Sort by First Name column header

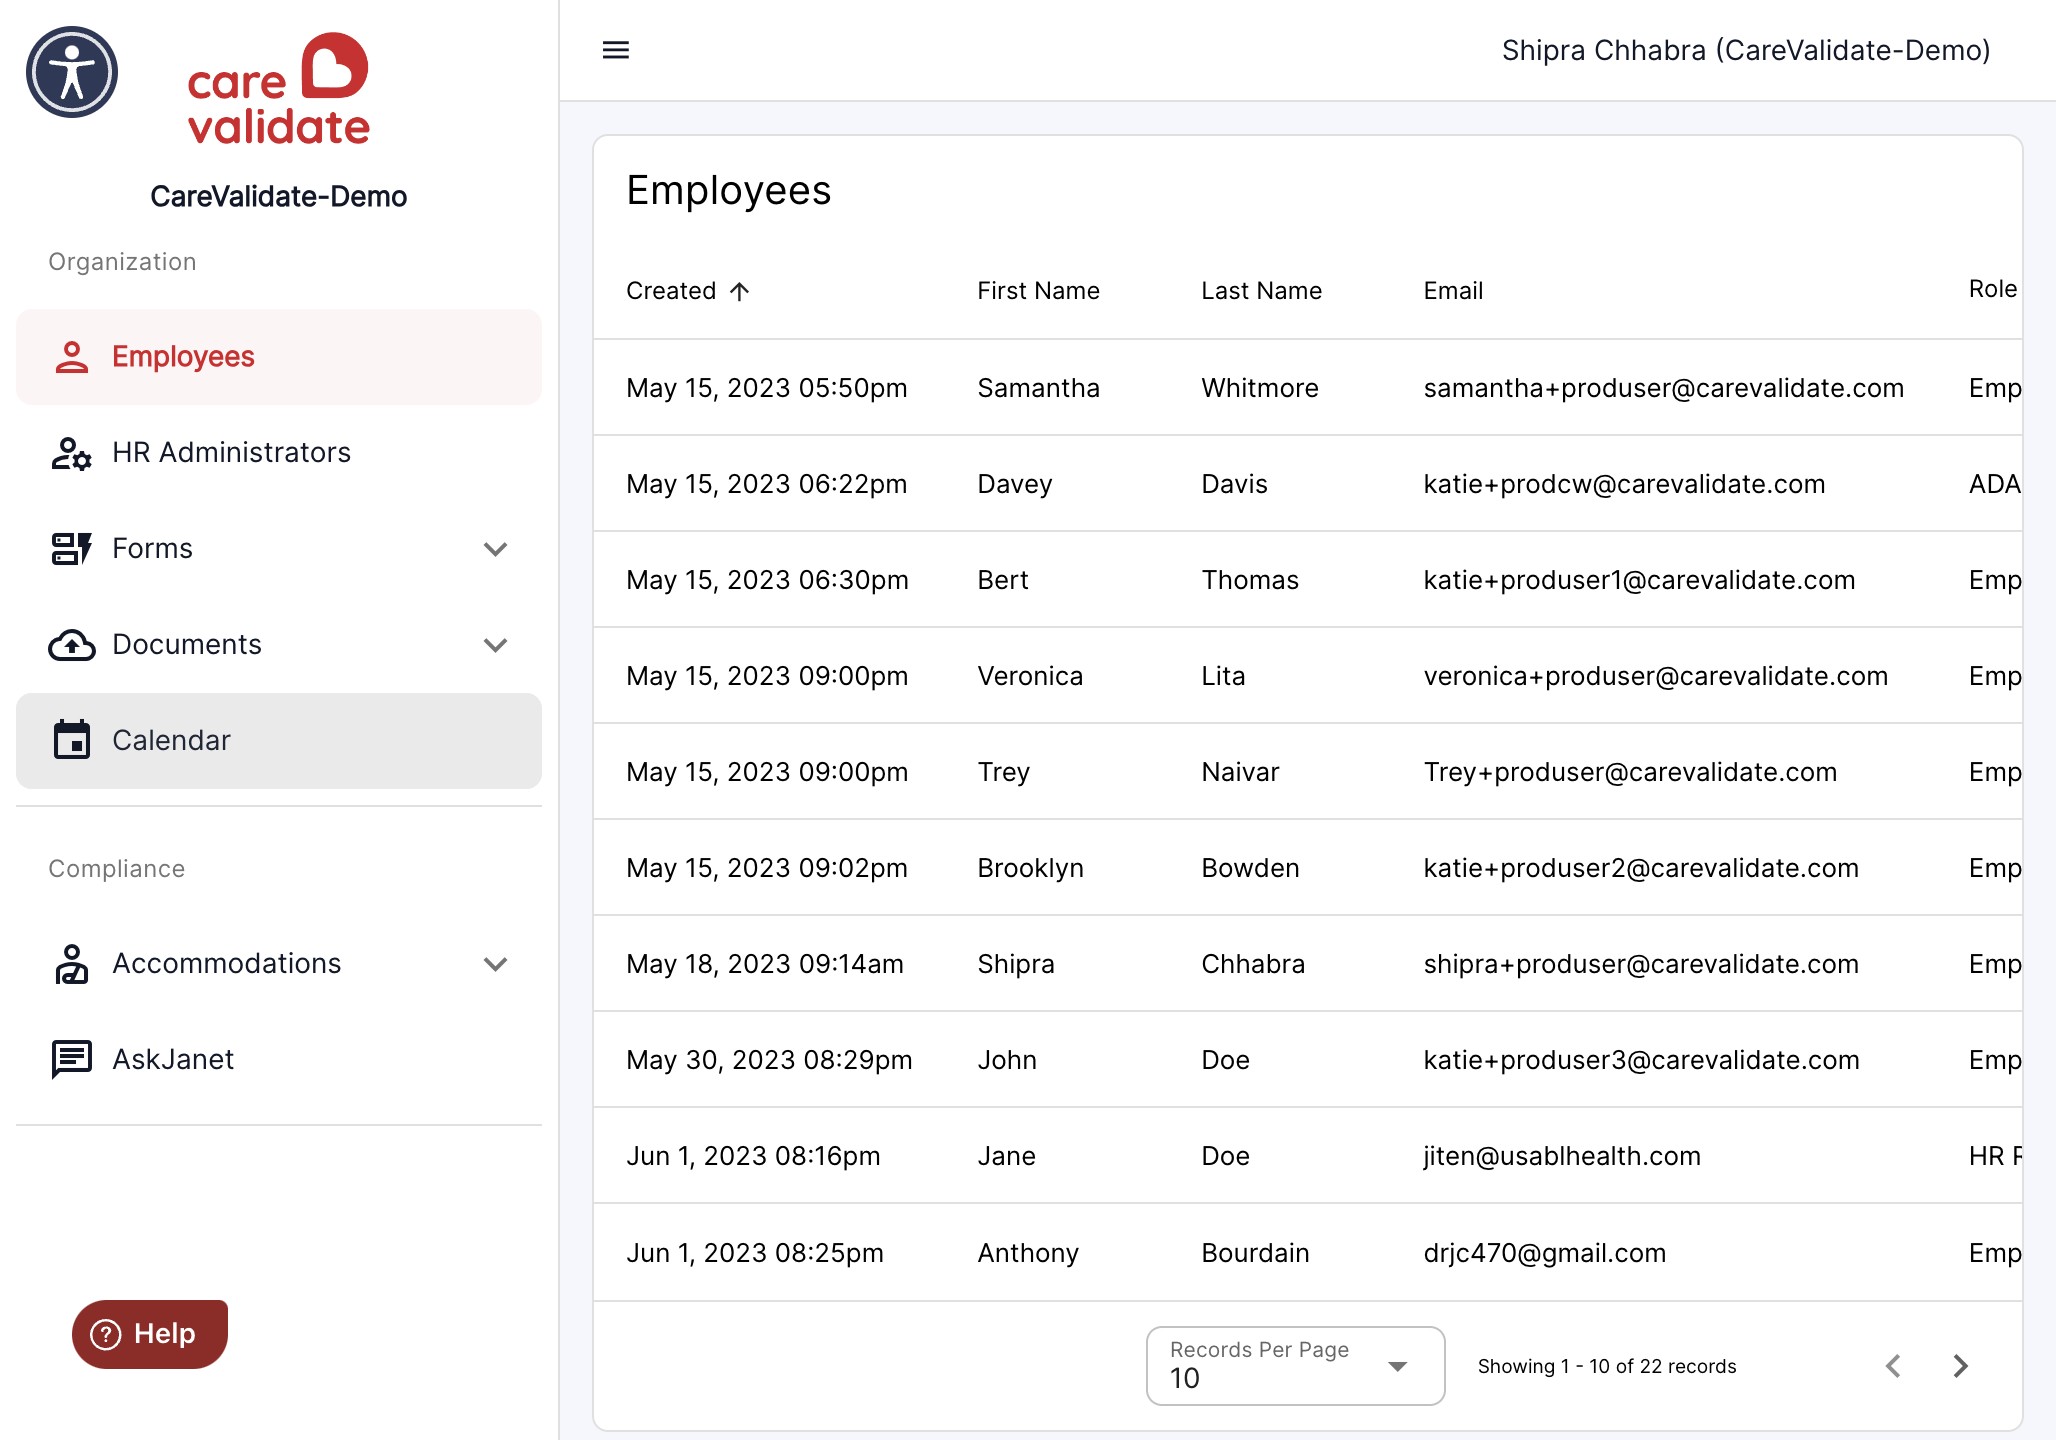pos(1038,291)
